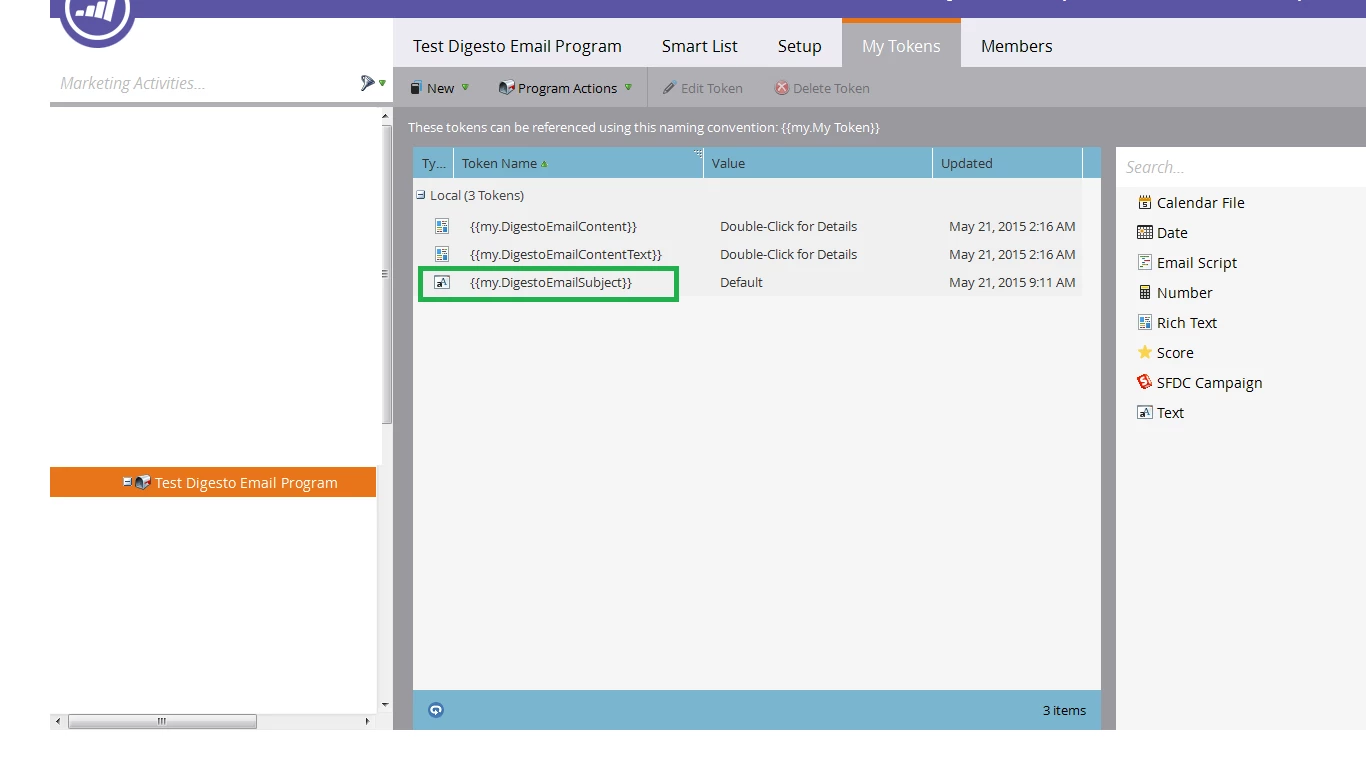Collapse the Test Digesto Email Program tree node

pyautogui.click(x=127, y=482)
